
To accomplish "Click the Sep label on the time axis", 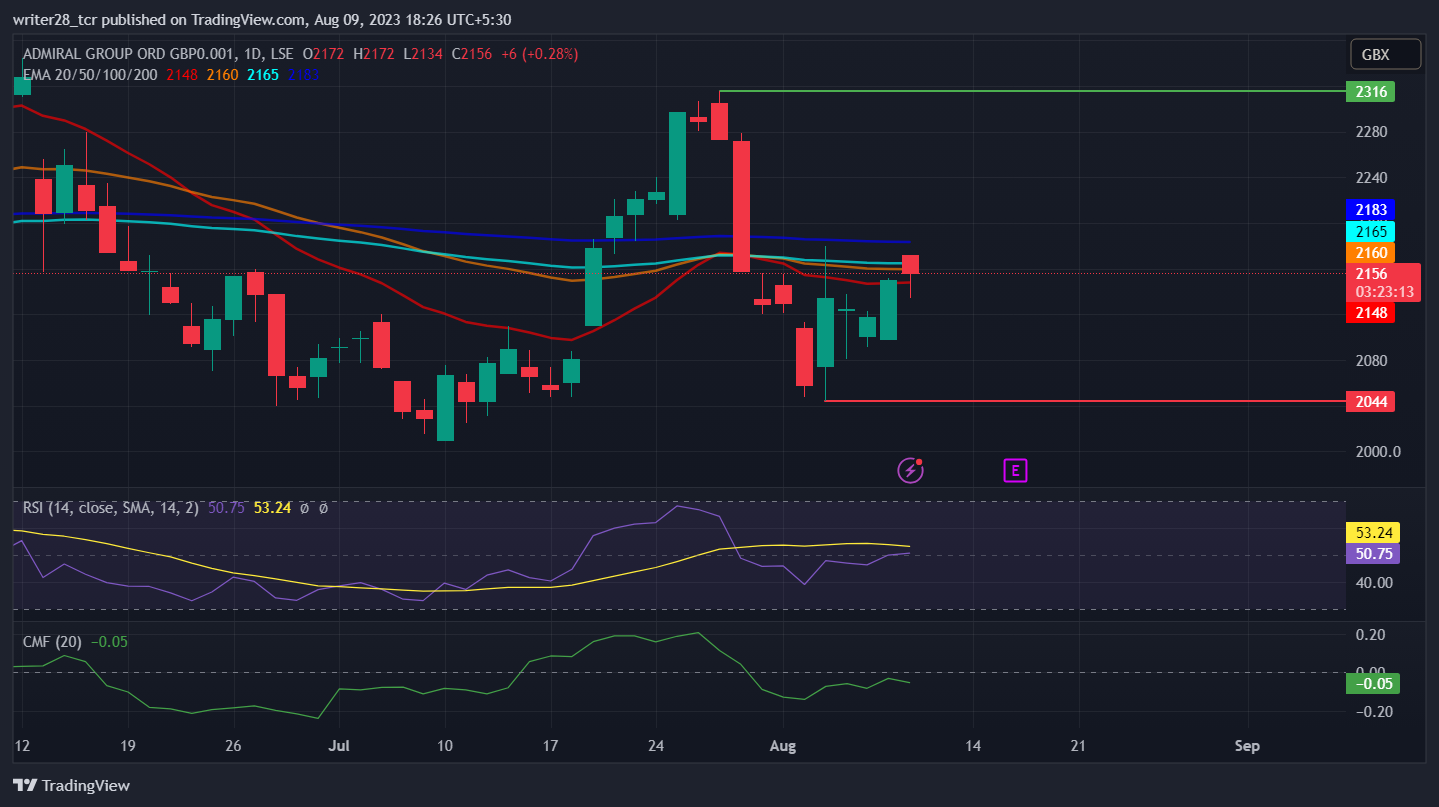I will [x=1247, y=745].
